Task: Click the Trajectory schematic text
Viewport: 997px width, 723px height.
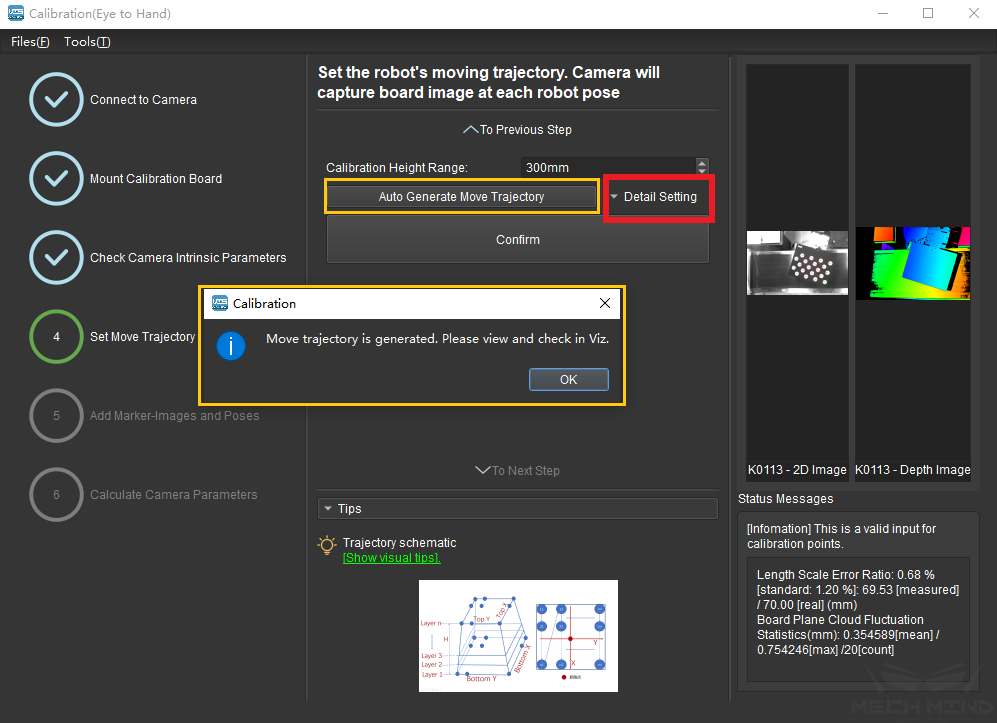Action: pyautogui.click(x=399, y=542)
